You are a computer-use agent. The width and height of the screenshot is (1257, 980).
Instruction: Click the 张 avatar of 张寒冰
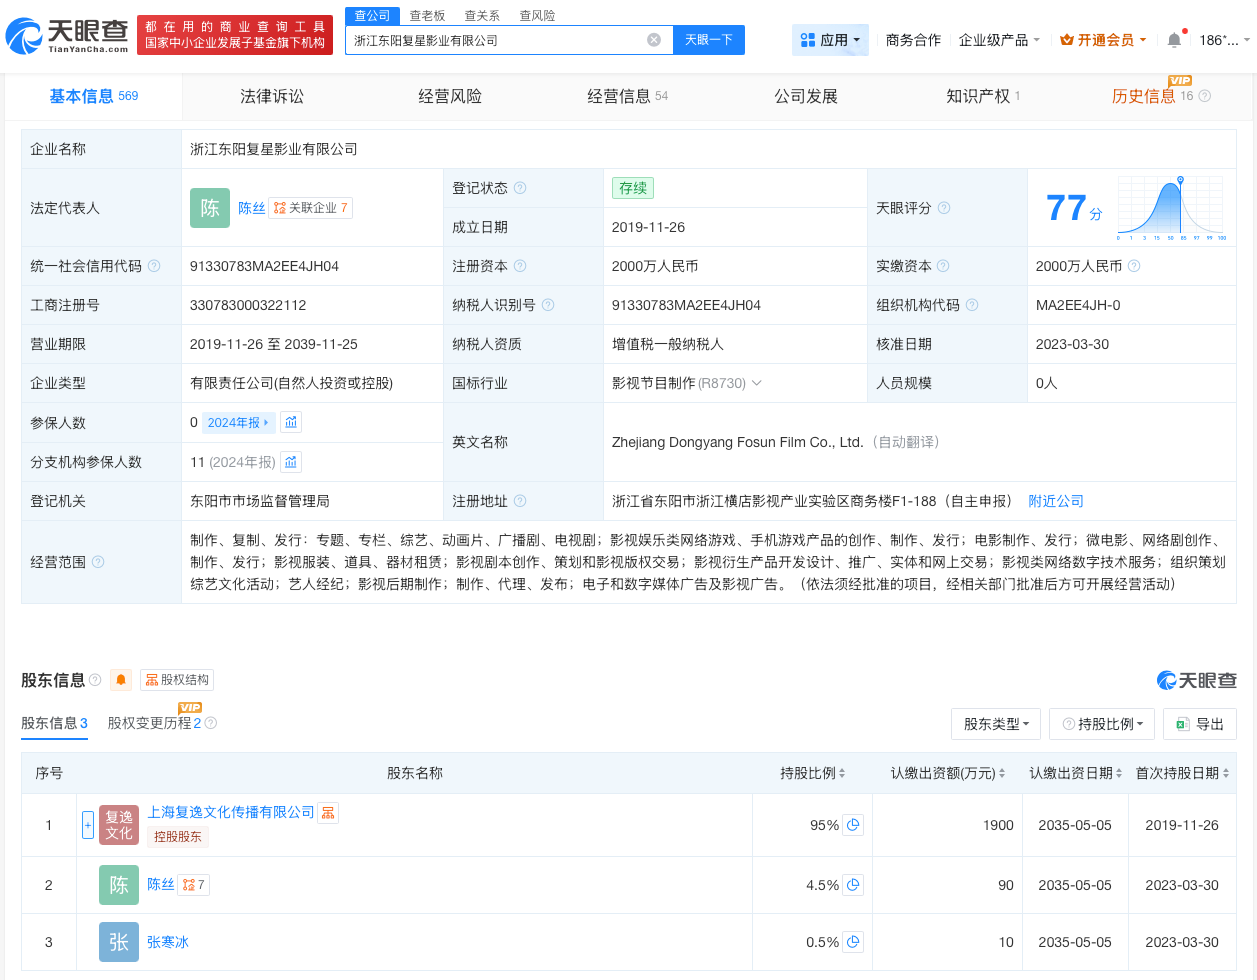click(x=119, y=942)
